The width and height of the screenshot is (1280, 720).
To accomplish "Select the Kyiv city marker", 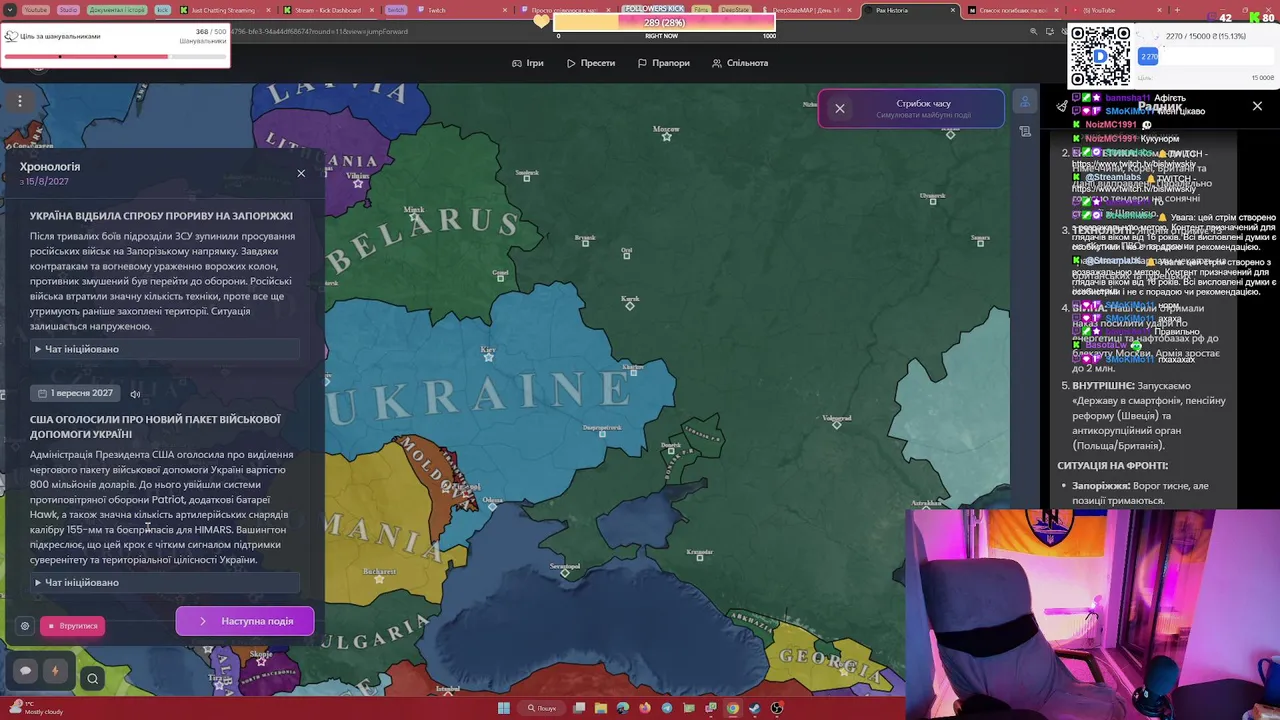I will coord(488,356).
